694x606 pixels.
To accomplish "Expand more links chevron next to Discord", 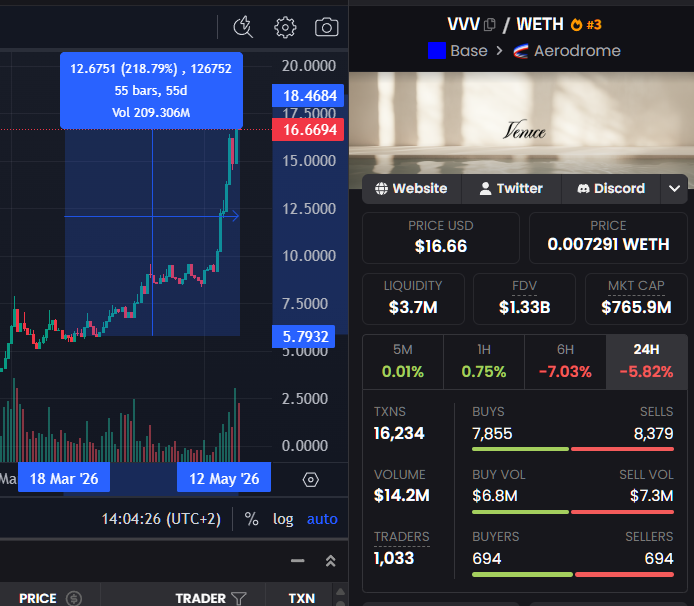I will 674,189.
